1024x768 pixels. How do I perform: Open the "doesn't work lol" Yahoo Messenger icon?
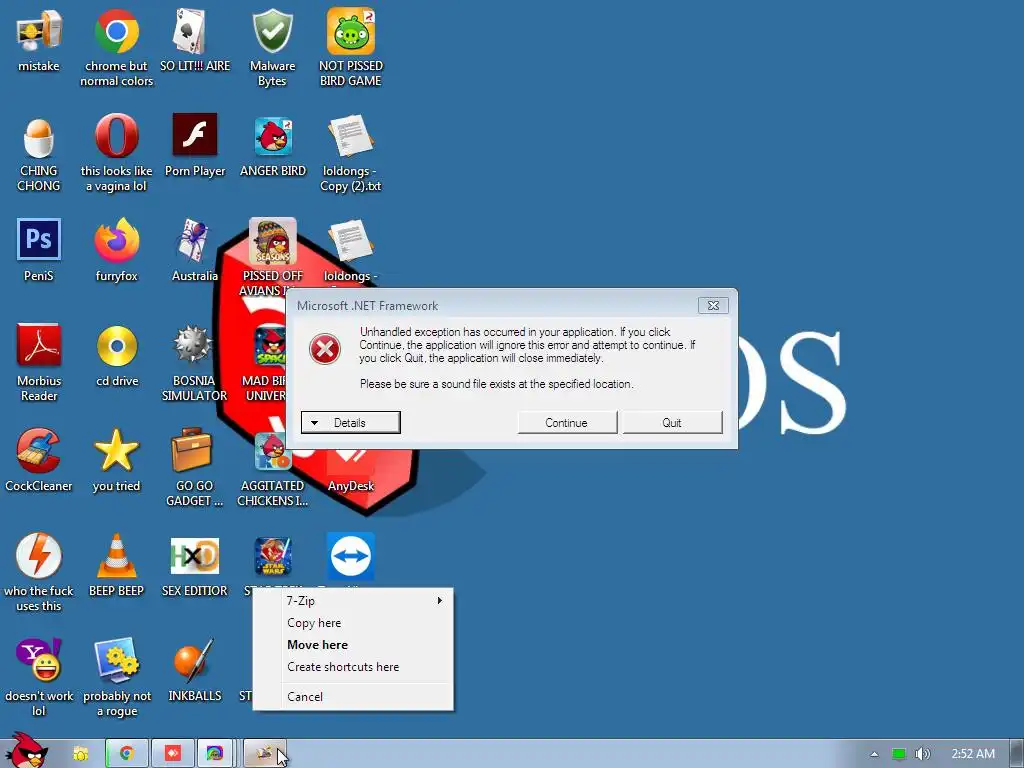tap(39, 660)
